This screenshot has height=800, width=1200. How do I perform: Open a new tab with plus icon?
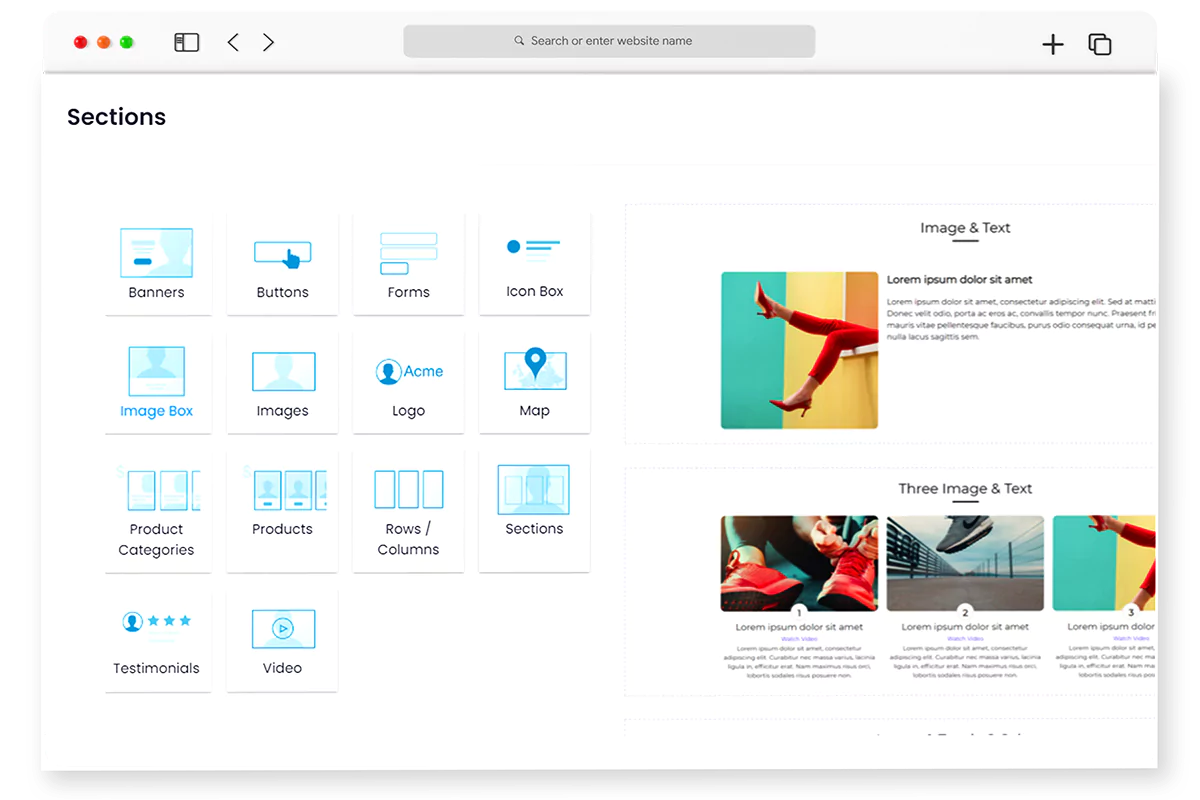coord(1053,44)
